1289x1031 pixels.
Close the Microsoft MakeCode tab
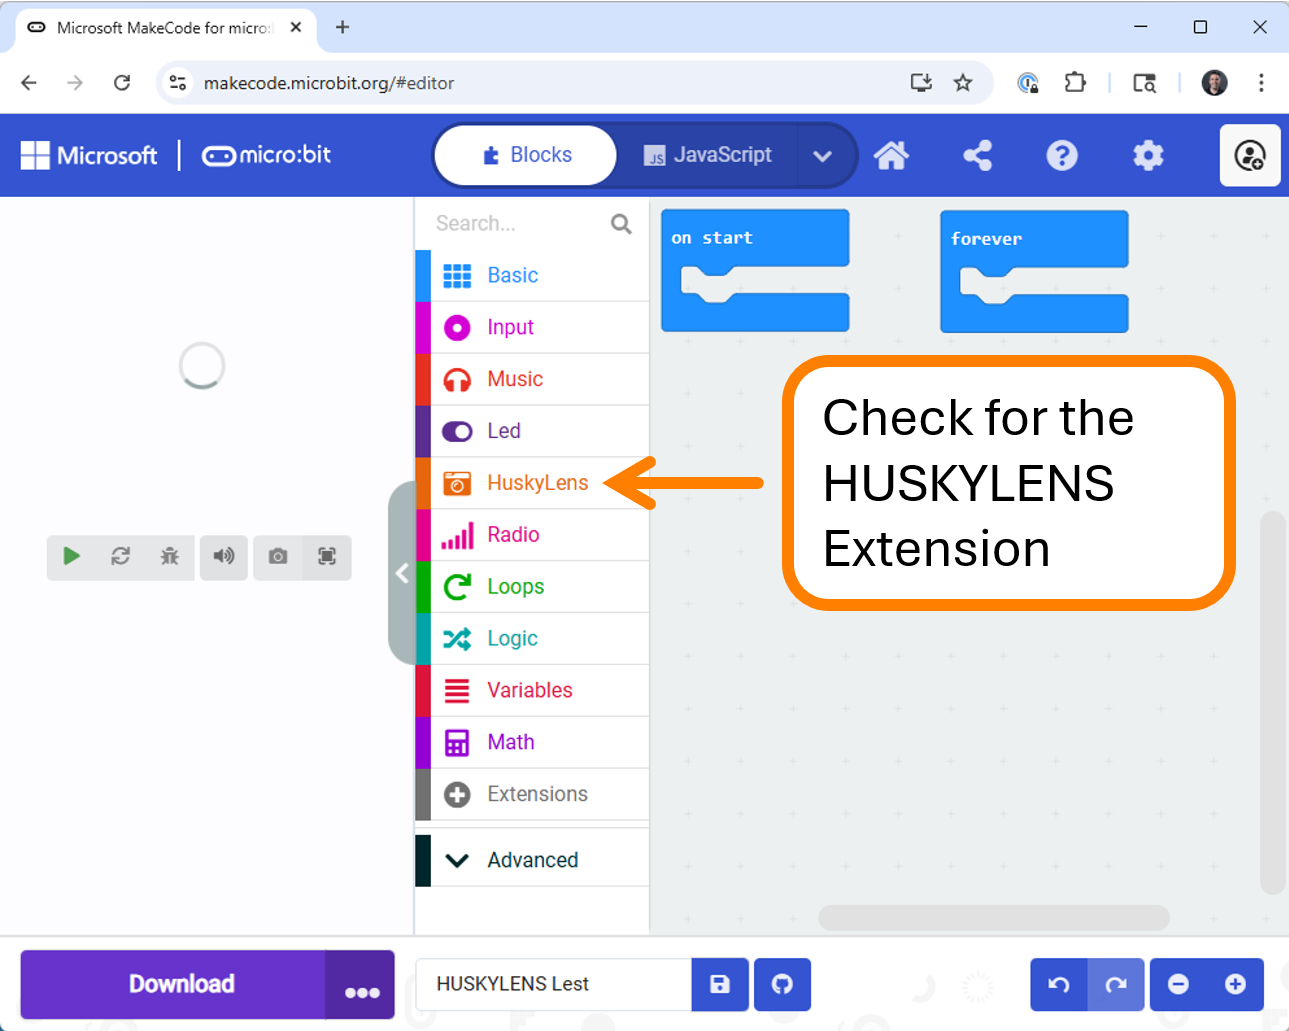[x=296, y=28]
